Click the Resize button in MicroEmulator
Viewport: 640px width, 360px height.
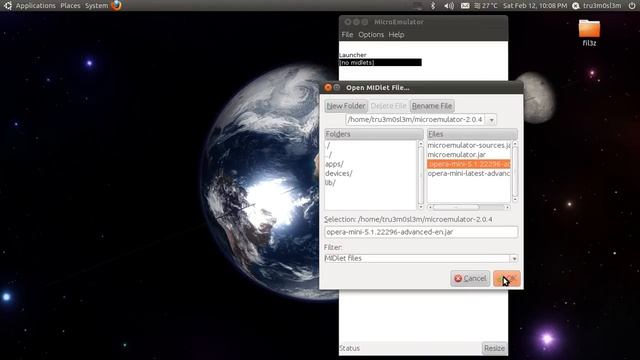point(494,348)
